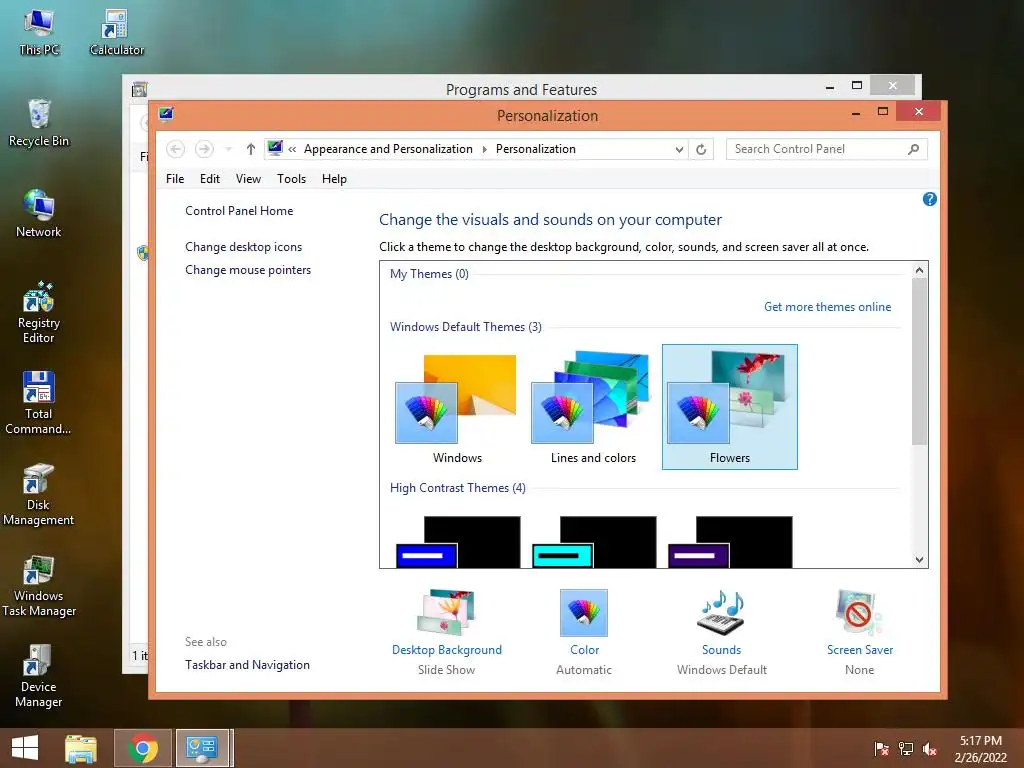Open This PC desktop icon

[x=39, y=33]
